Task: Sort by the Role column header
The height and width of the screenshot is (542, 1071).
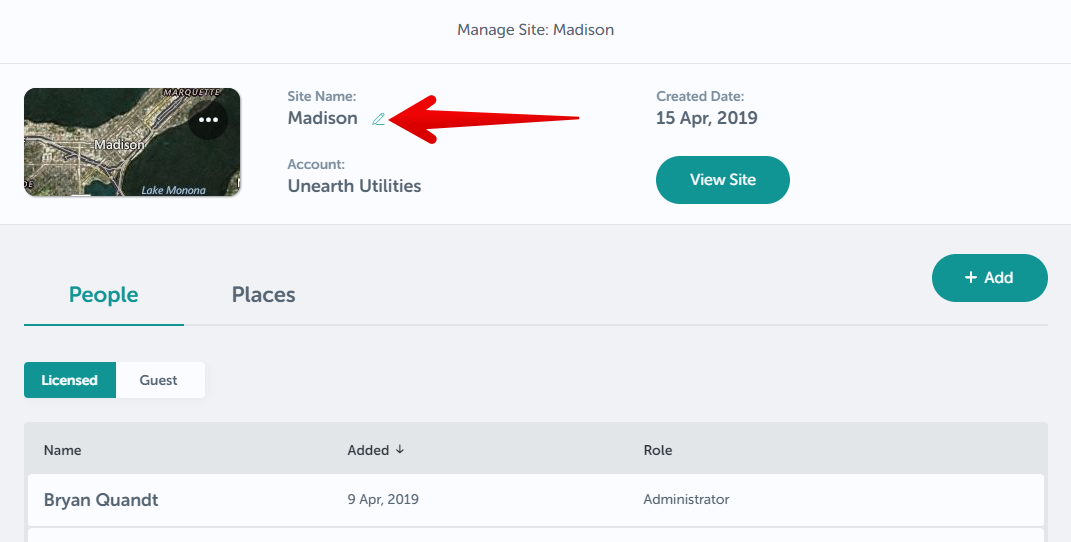Action: click(x=658, y=450)
